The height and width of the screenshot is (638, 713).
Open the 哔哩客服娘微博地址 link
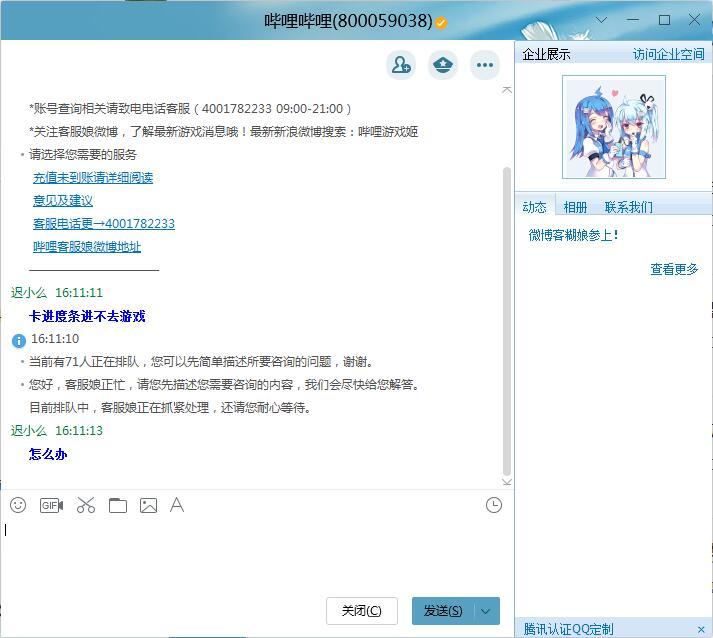pos(87,247)
